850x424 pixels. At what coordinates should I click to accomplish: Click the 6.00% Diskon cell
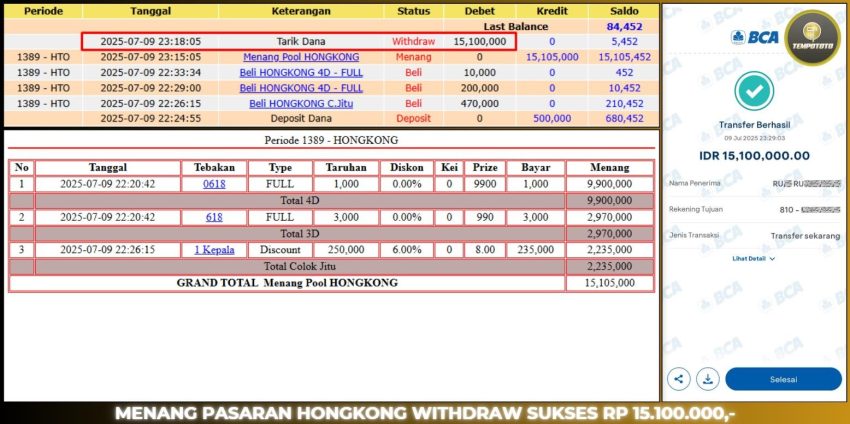(x=407, y=249)
